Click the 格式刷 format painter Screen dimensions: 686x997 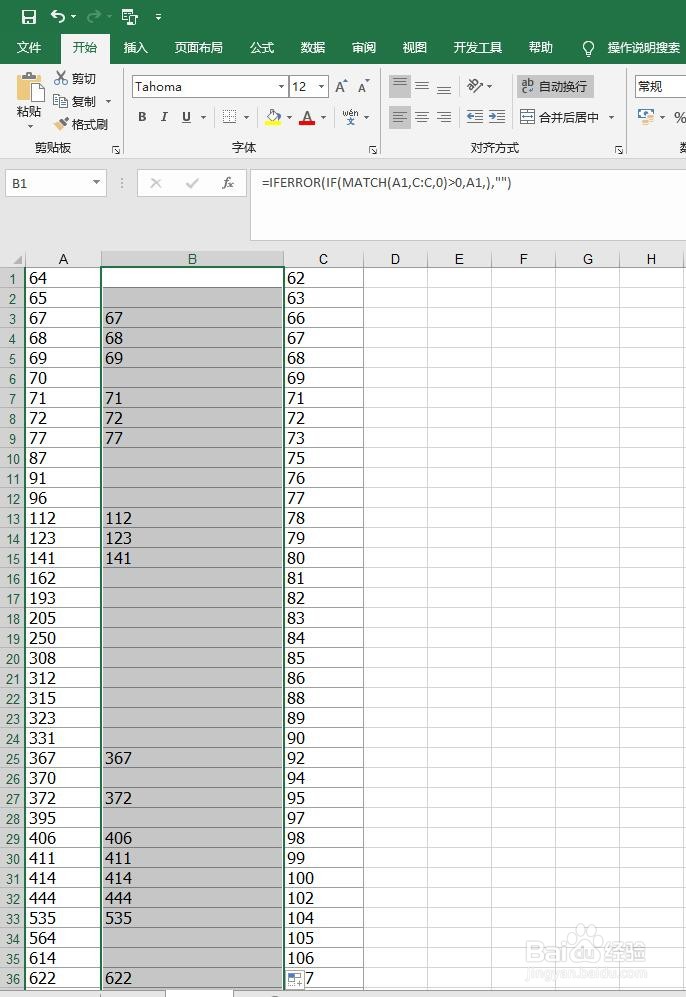(81, 124)
